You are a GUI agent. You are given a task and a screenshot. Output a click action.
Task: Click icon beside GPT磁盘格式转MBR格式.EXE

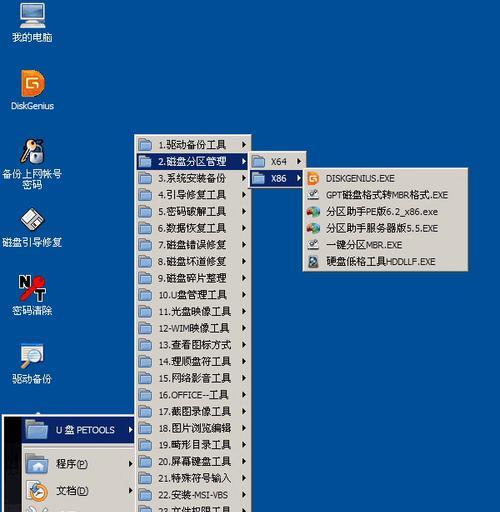click(x=313, y=195)
